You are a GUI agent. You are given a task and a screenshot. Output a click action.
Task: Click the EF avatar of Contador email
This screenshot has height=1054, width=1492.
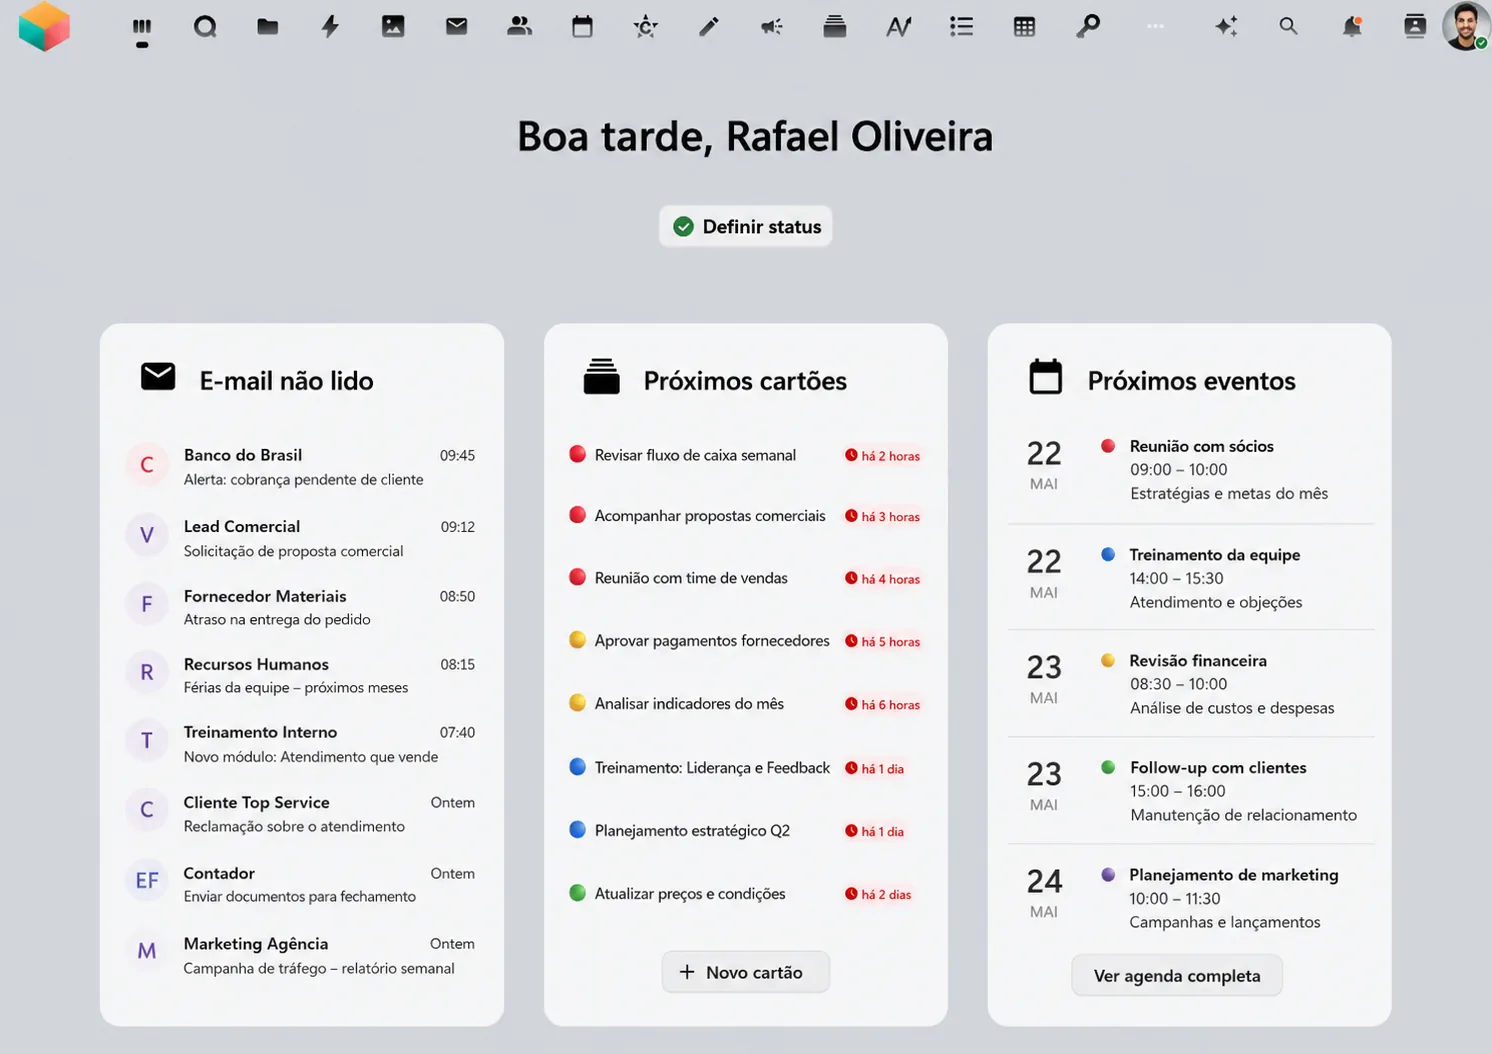(147, 880)
